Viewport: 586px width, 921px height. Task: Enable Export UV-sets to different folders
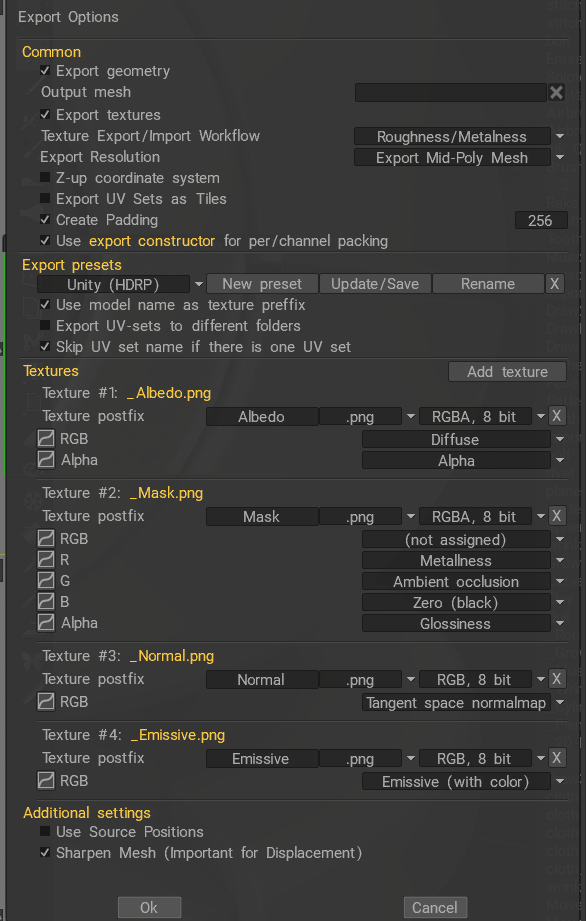tap(45, 326)
